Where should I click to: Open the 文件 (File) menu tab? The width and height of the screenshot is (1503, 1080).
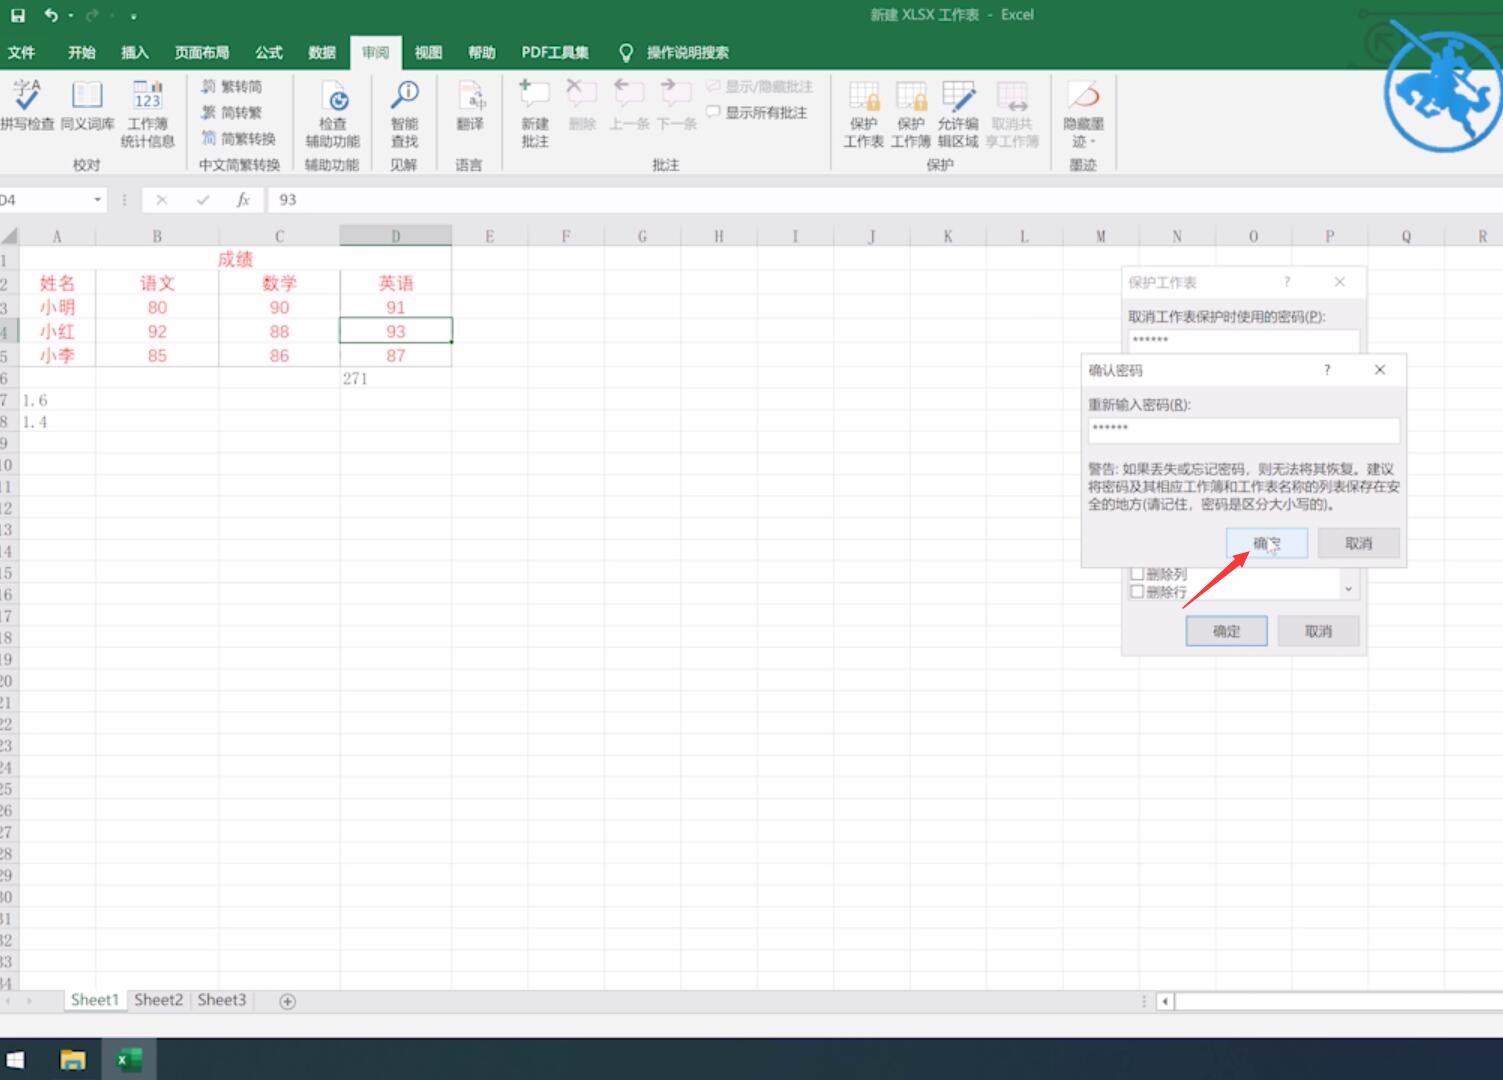click(x=21, y=53)
